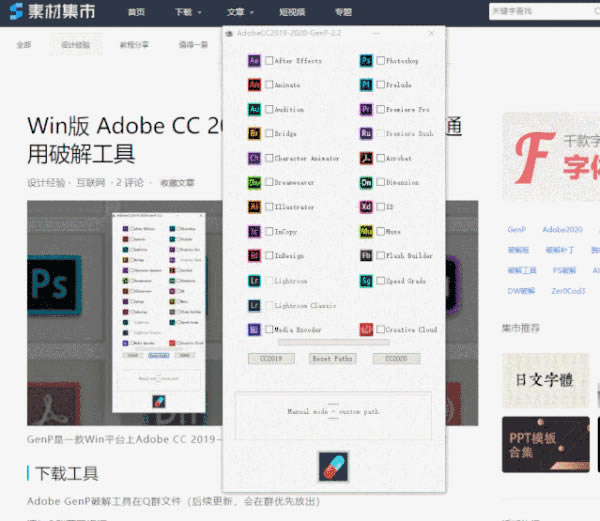Open the 专题 nav item
The width and height of the screenshot is (600, 521).
point(343,12)
